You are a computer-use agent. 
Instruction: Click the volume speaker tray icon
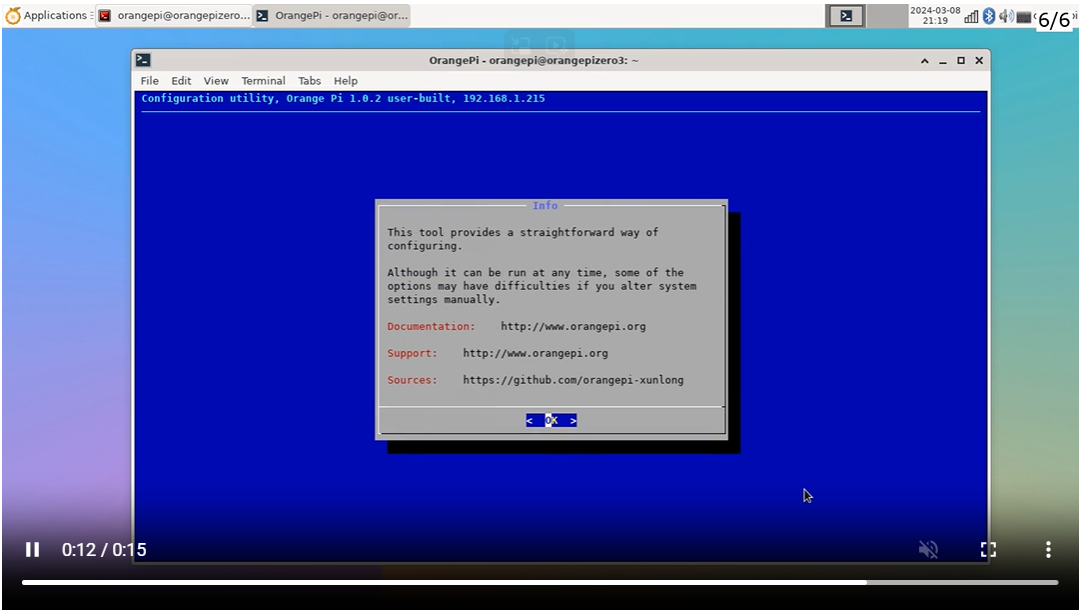tap(1006, 16)
